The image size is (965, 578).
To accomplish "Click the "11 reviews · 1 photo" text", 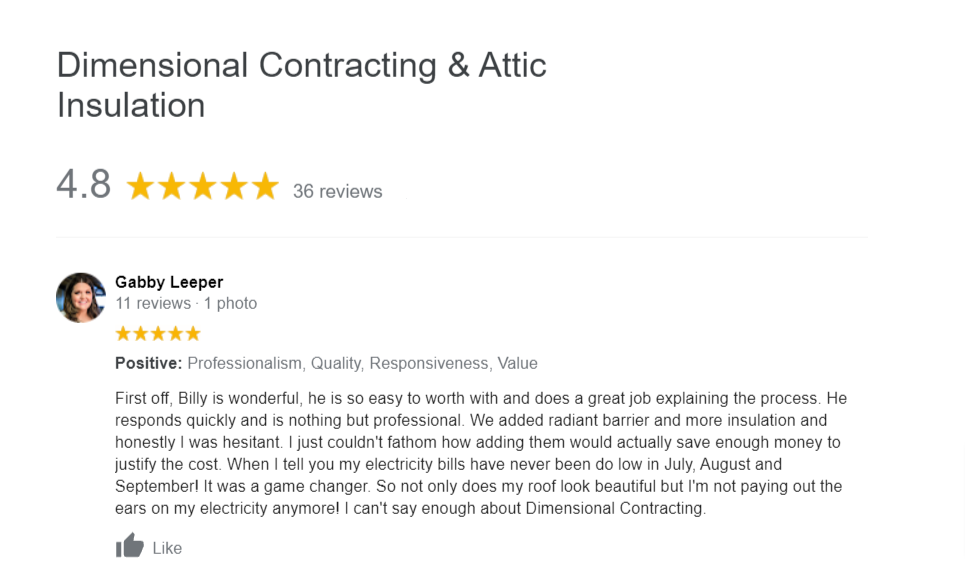I will click(x=186, y=303).
